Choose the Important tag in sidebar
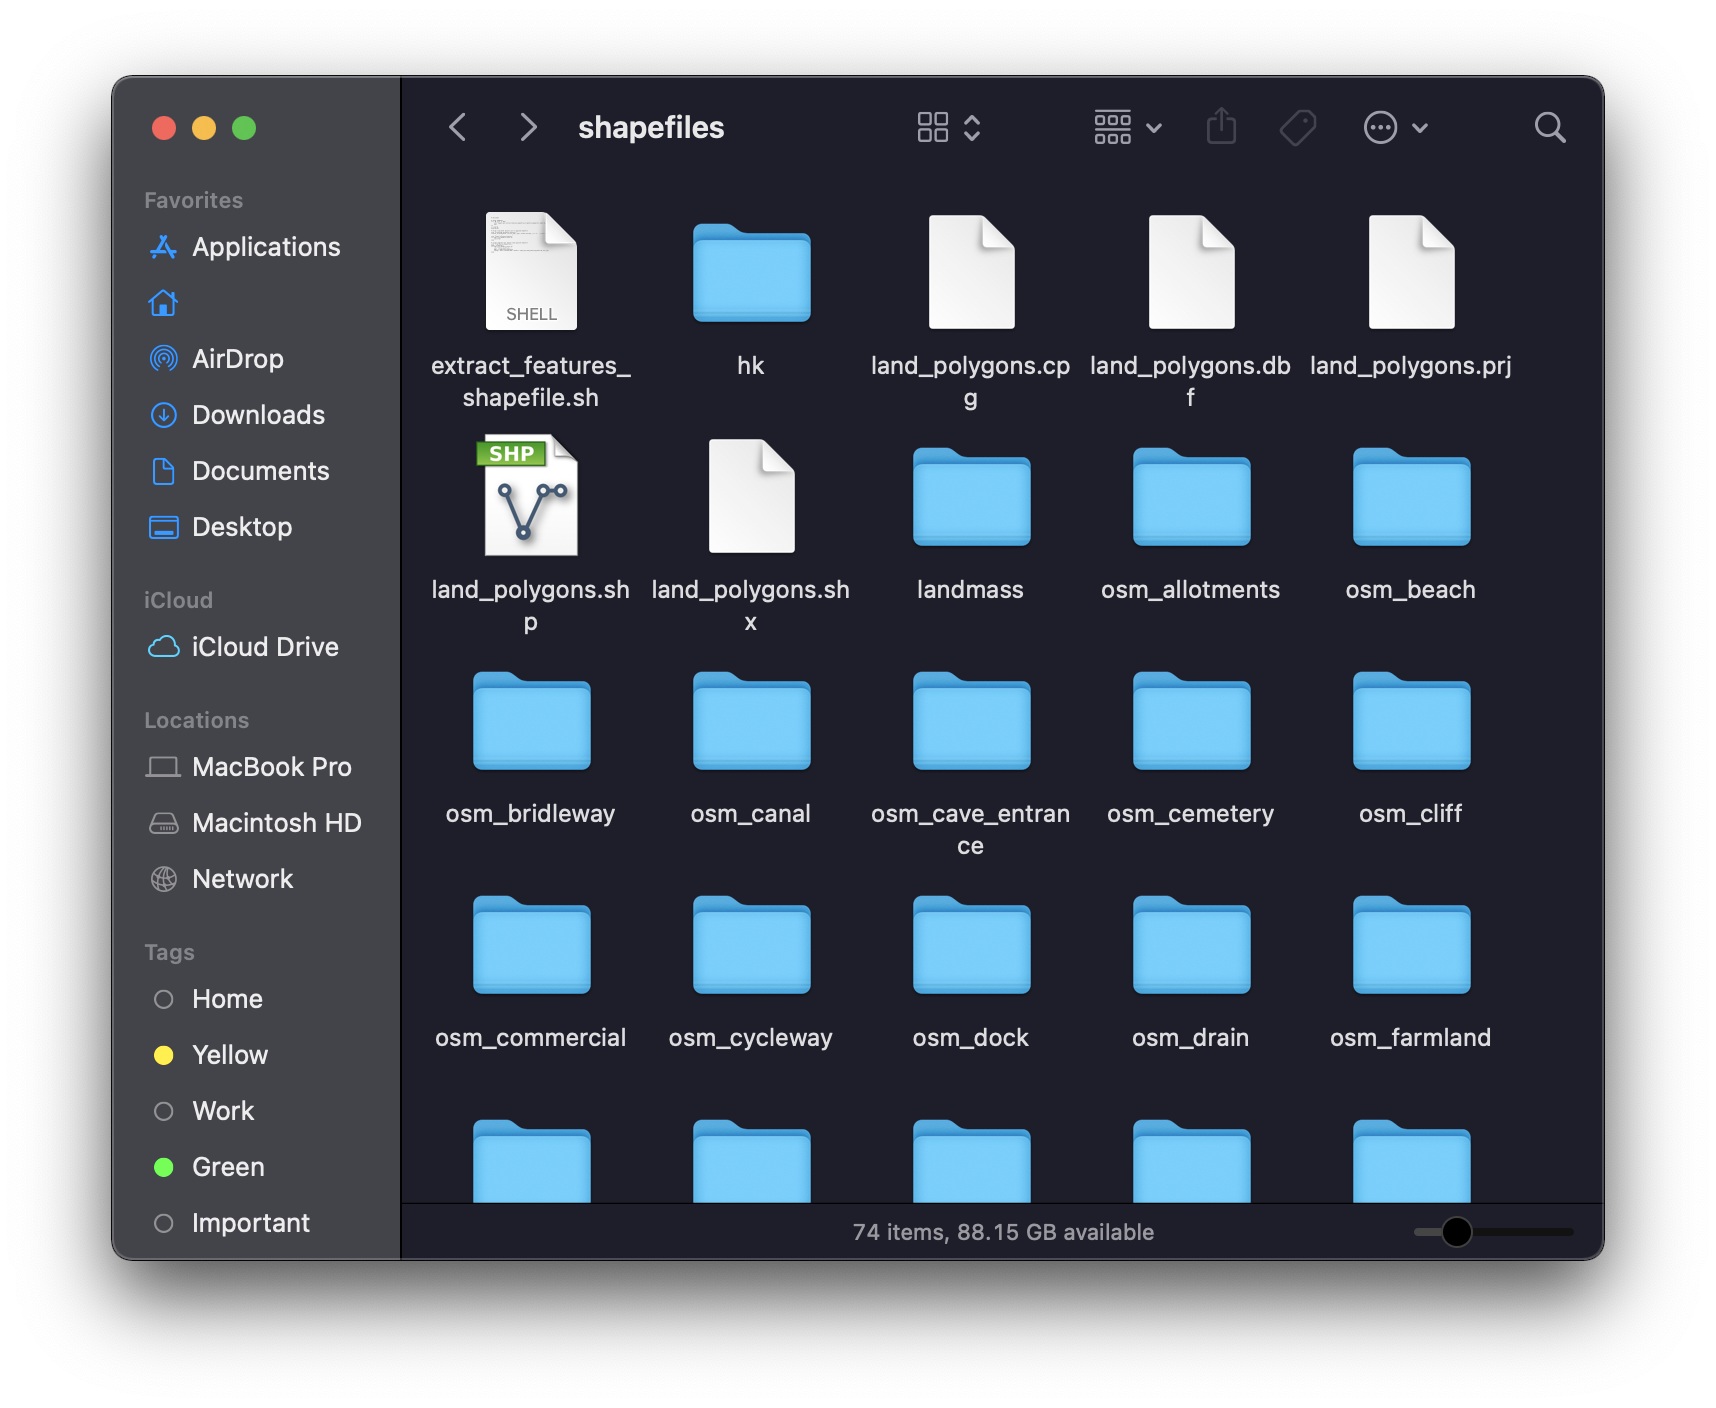The width and height of the screenshot is (1716, 1408). (250, 1223)
